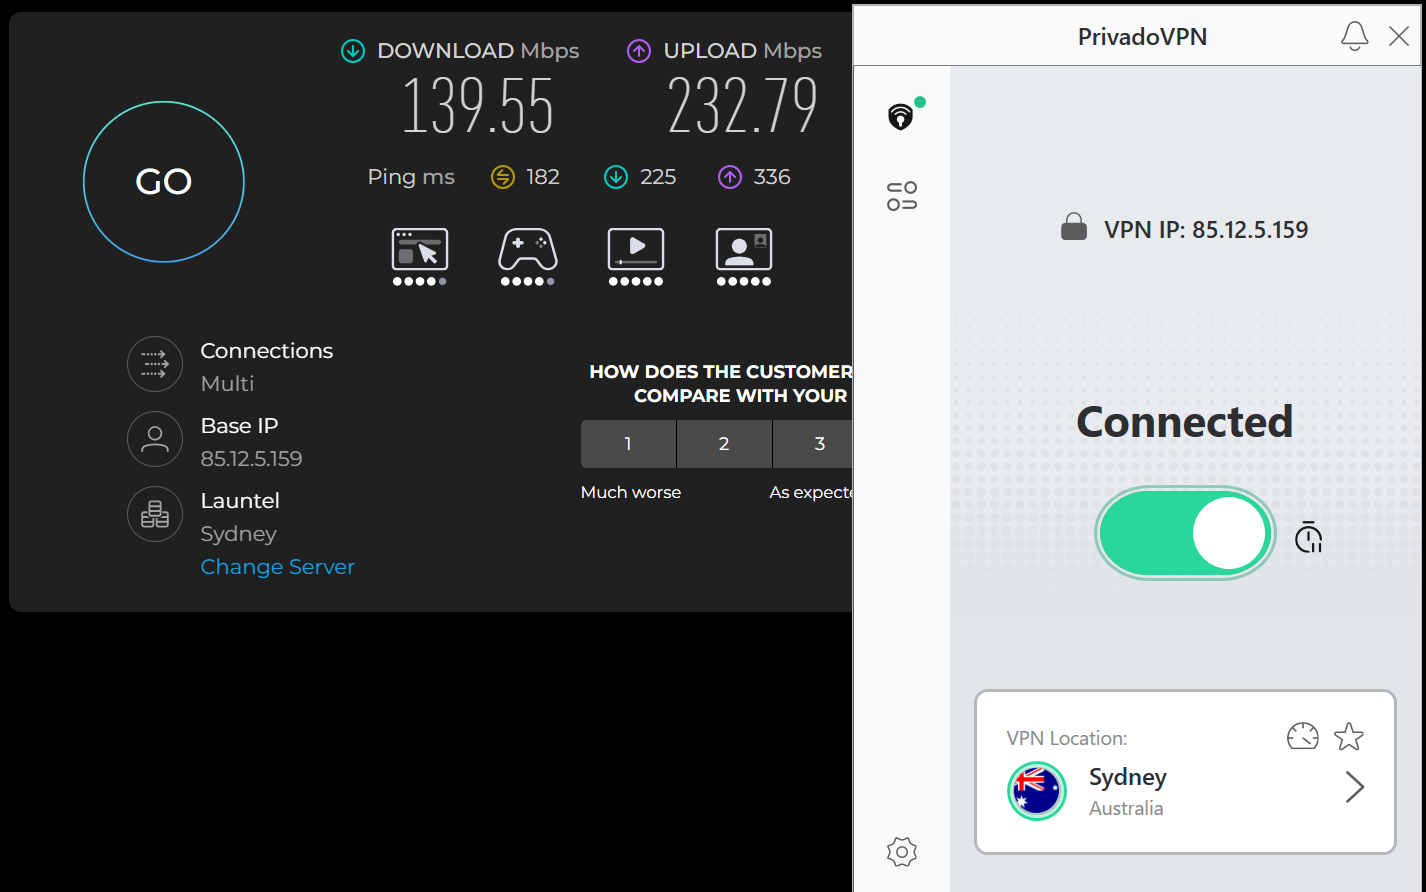Click the Launtel server icon

(x=155, y=514)
